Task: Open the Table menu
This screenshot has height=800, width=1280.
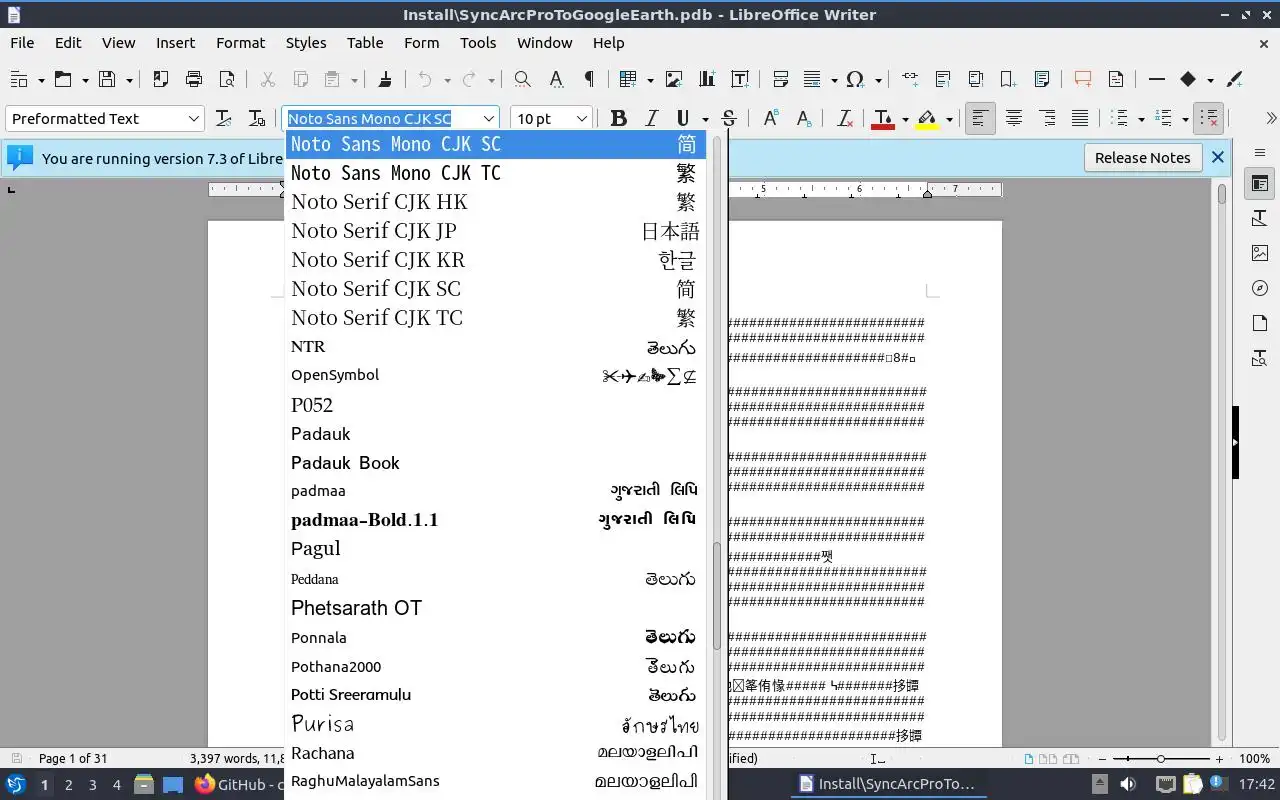Action: click(x=365, y=43)
